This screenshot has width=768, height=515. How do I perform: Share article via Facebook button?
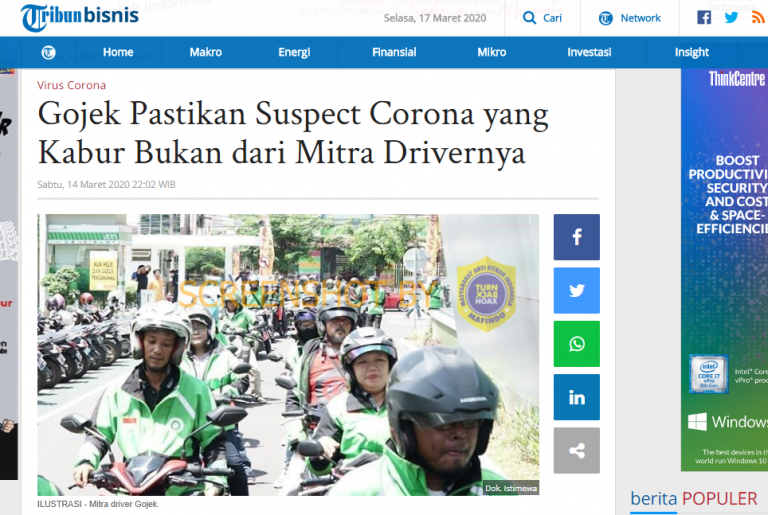click(576, 237)
